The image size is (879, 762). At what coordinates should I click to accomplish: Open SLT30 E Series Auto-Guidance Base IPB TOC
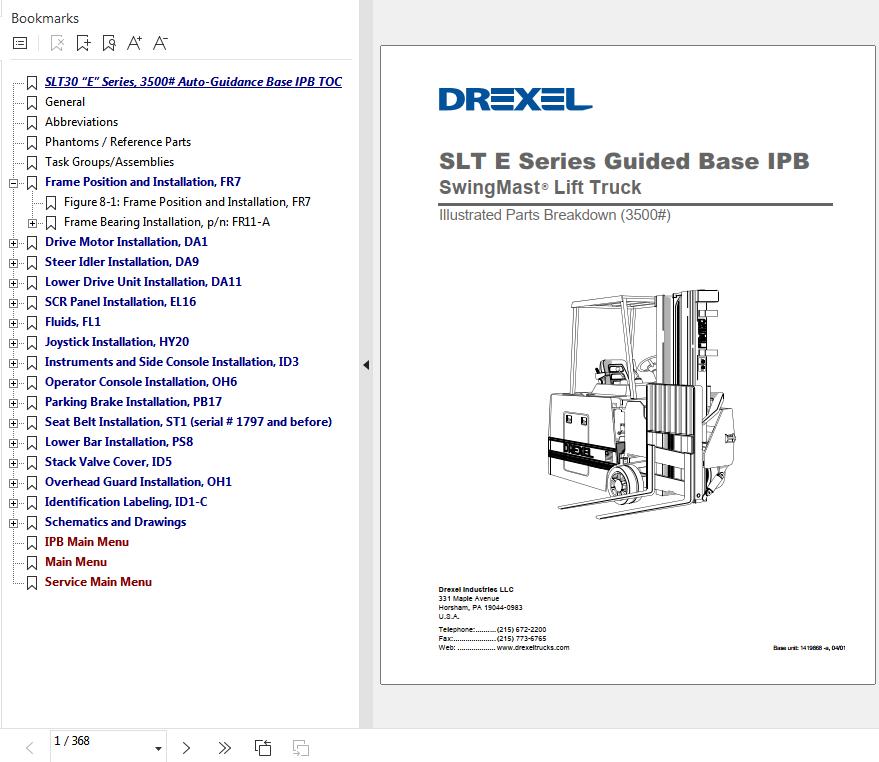point(193,82)
